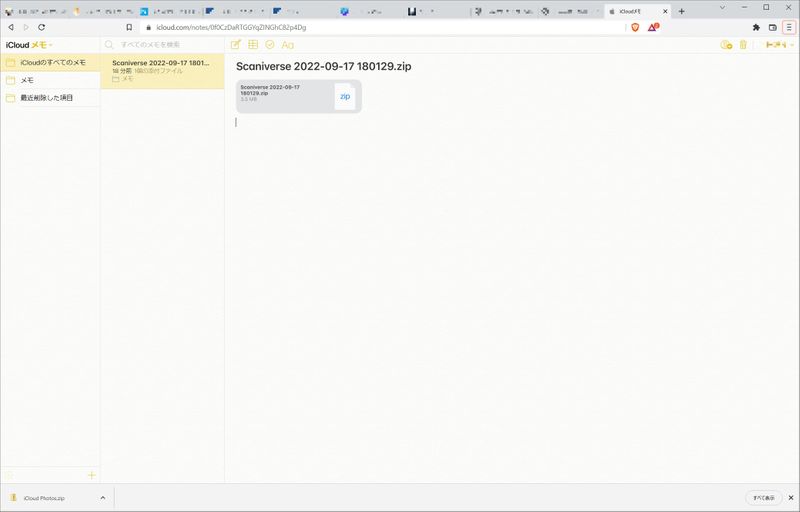The image size is (800, 512).
Task: Open the browser extensions puzzle icon
Action: pyautogui.click(x=756, y=27)
